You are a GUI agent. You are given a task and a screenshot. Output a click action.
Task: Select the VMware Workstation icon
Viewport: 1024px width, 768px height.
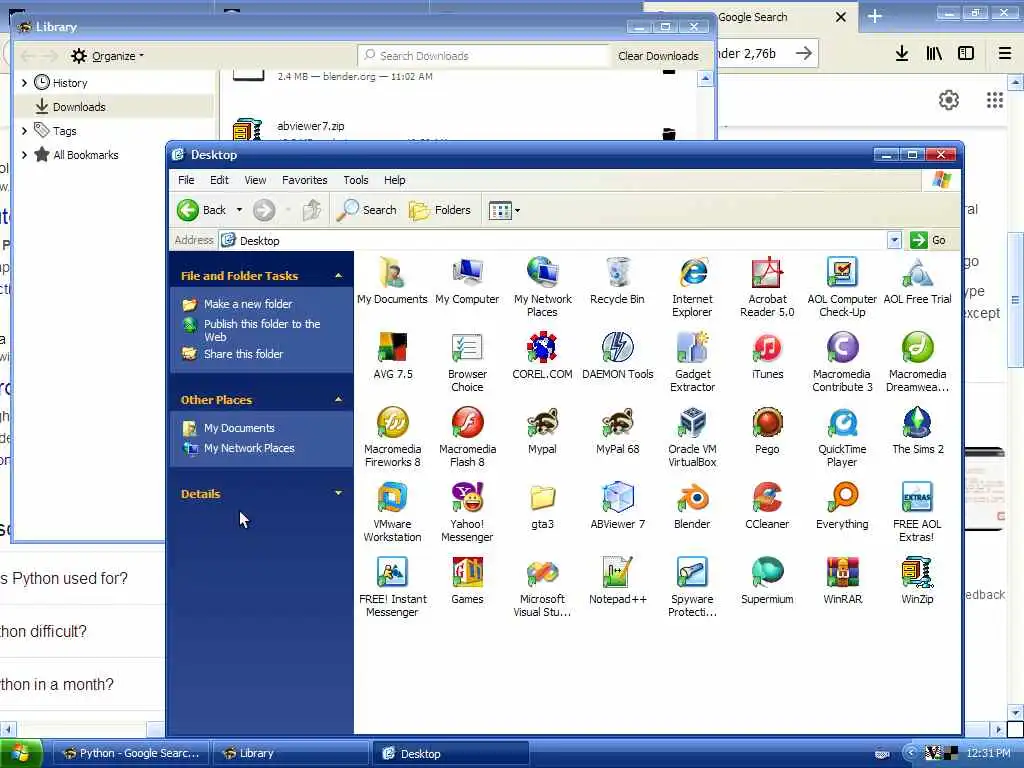point(392,511)
